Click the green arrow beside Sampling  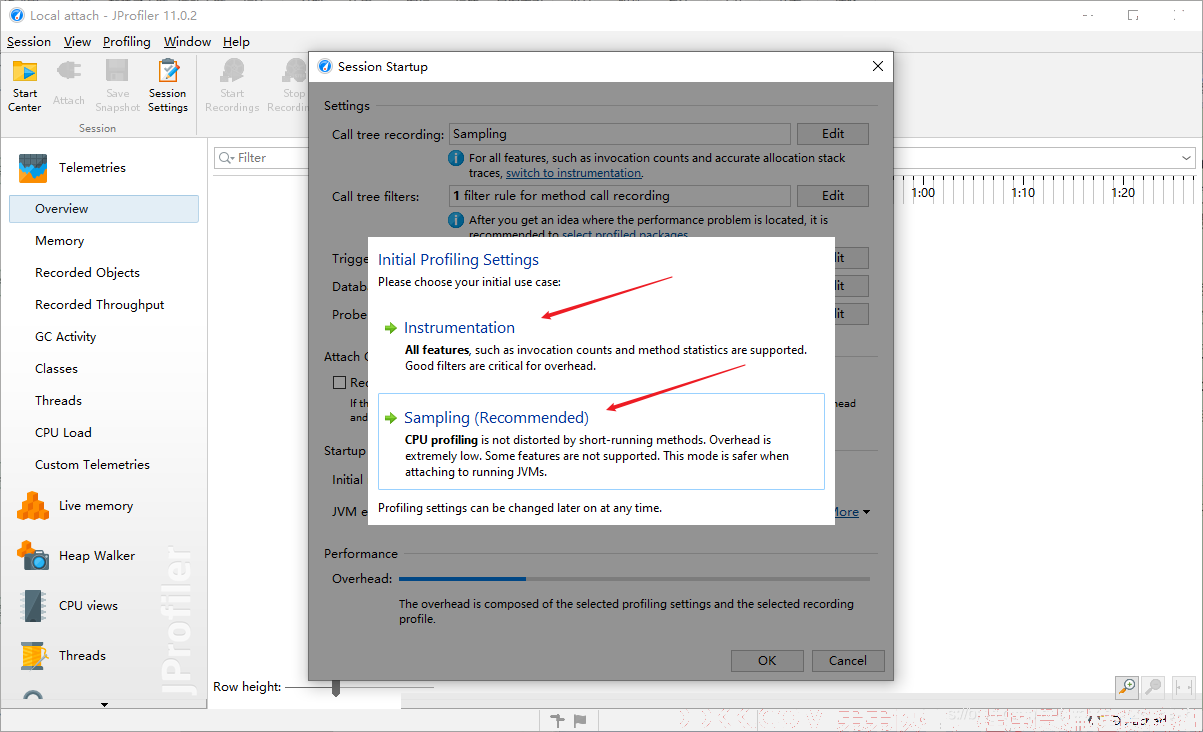click(391, 418)
